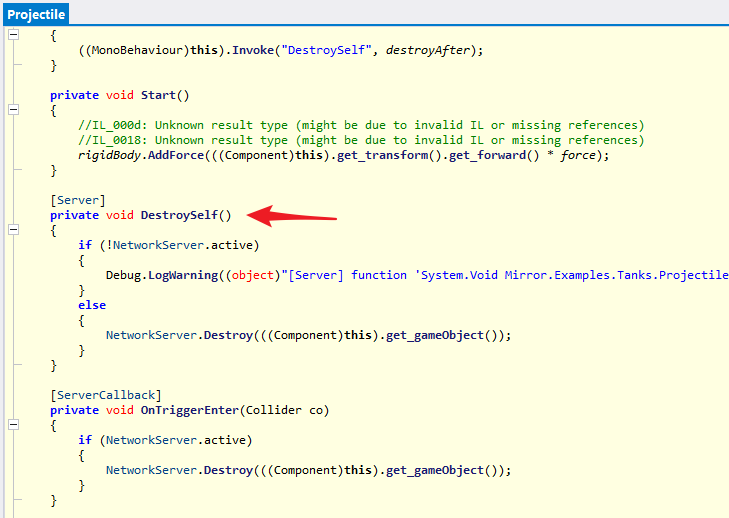The width and height of the screenshot is (729, 518).
Task: Click NetworkServer in OnTriggerEnter's if condition
Action: [x=151, y=440]
